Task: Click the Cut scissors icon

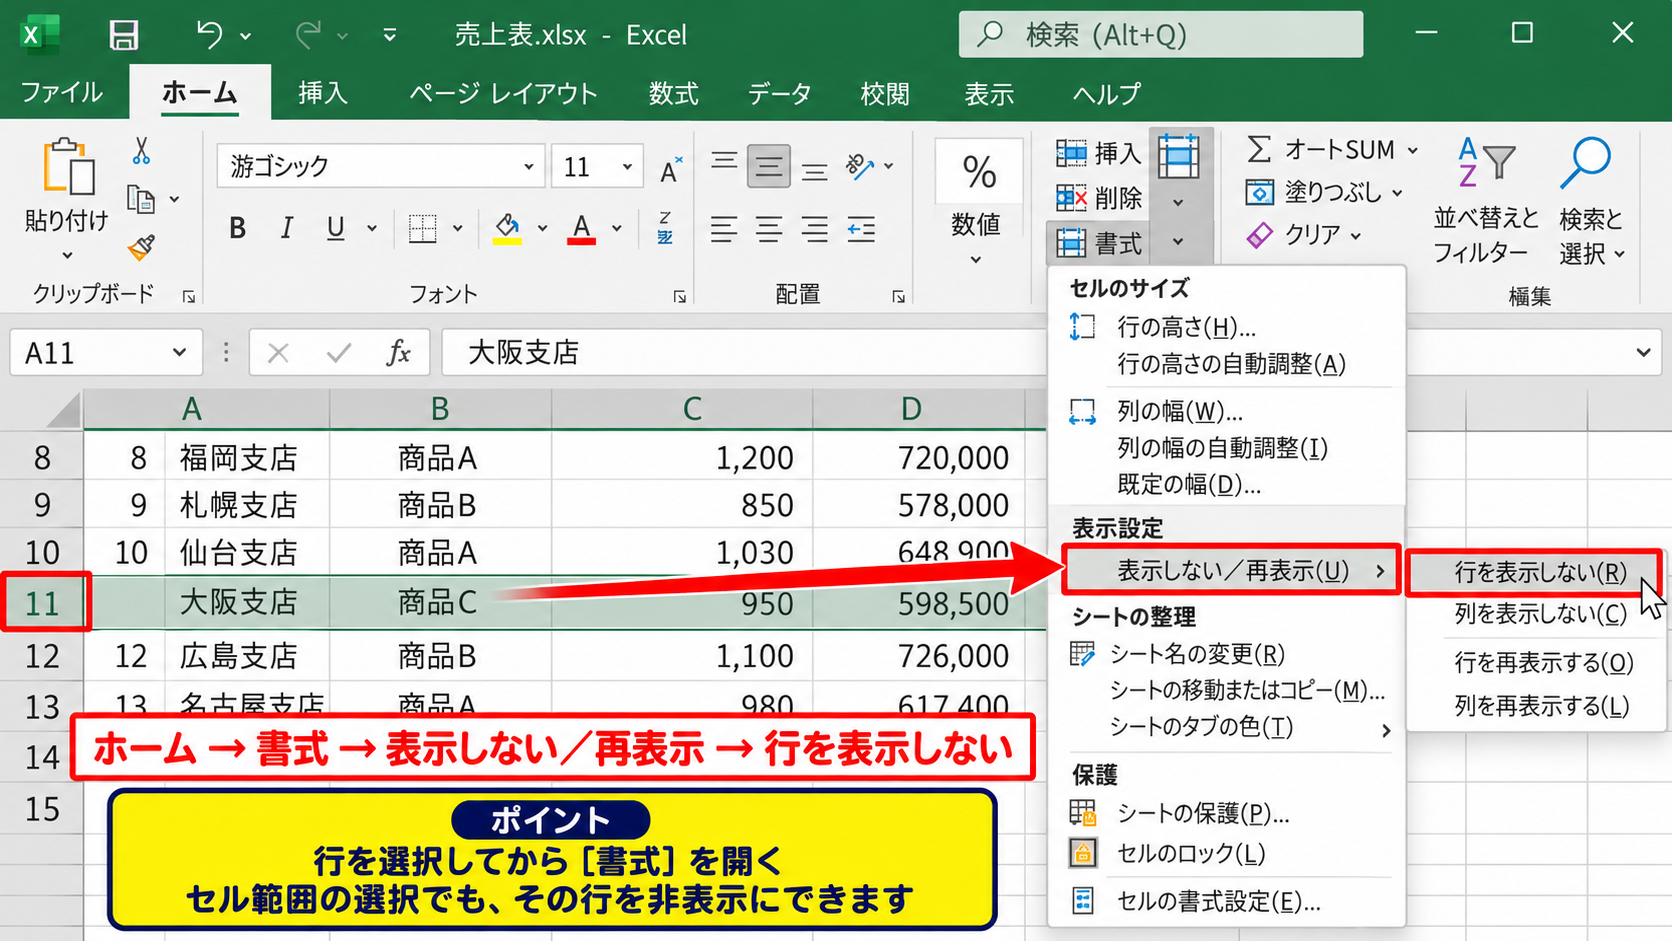Action: 141,152
